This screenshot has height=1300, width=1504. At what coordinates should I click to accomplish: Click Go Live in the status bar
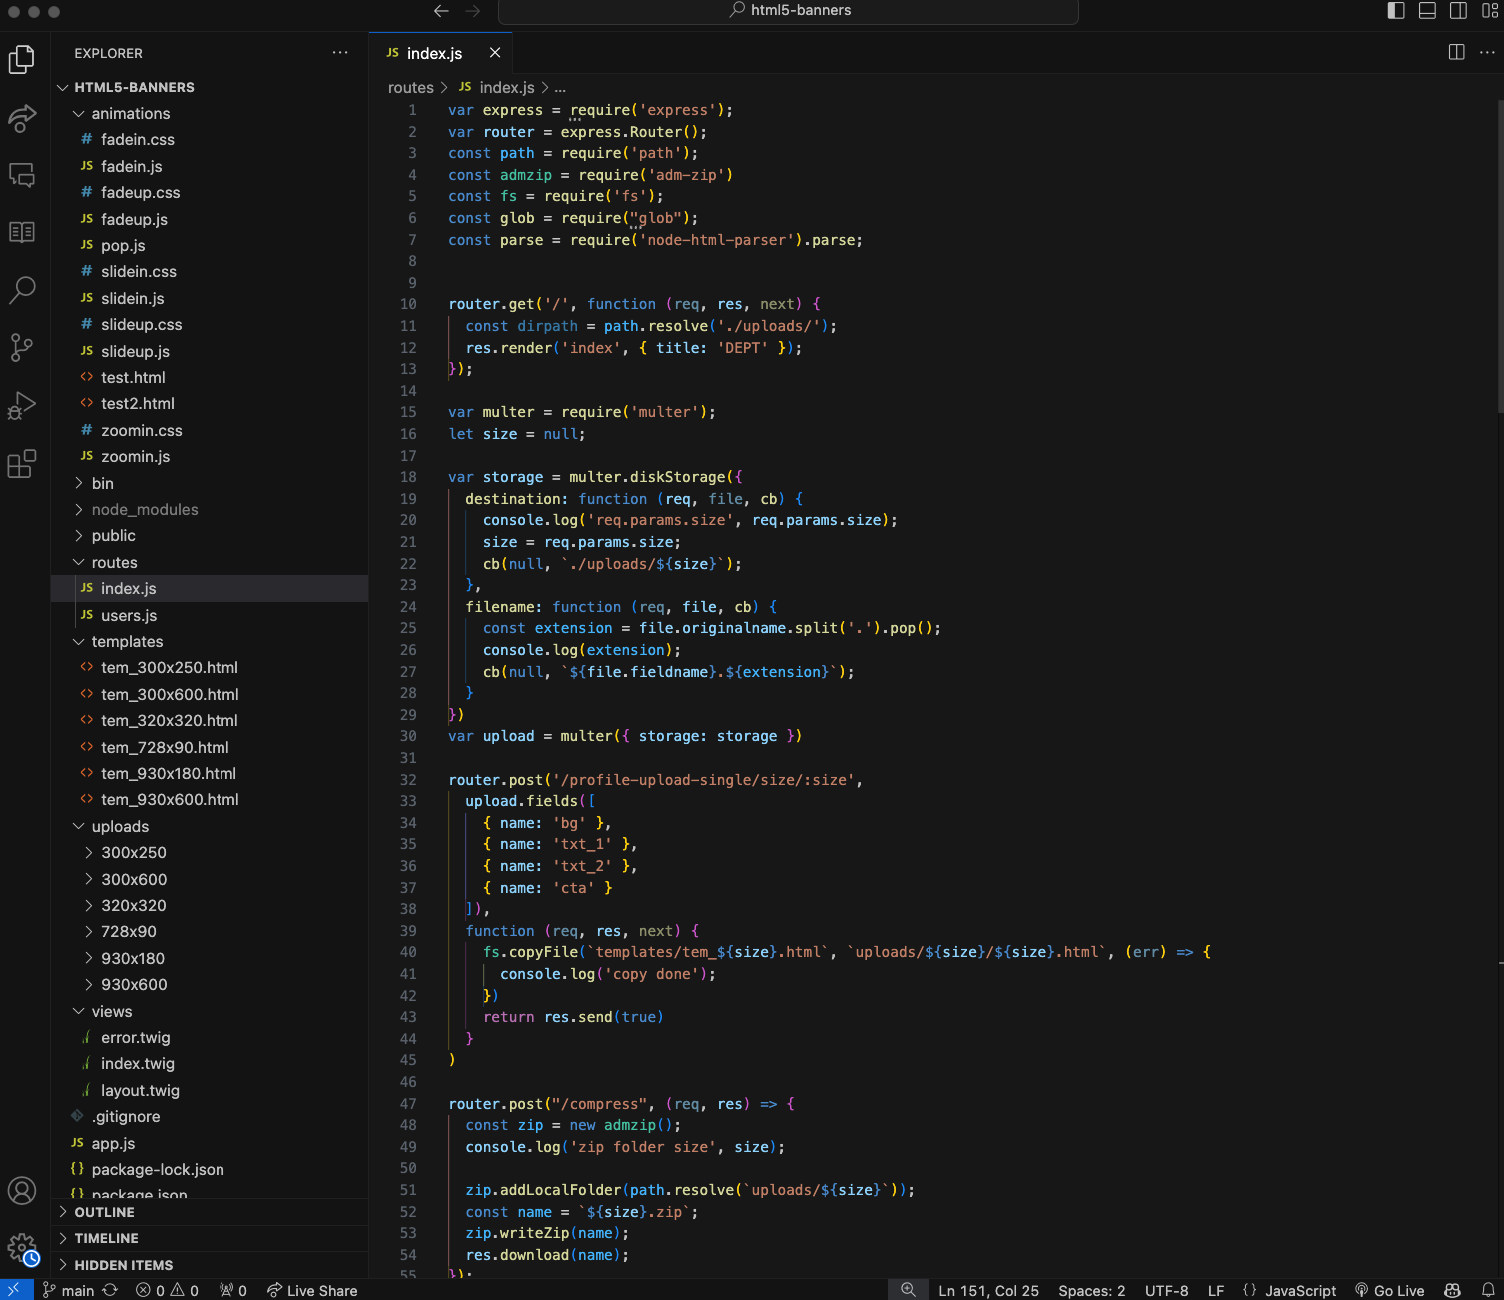point(1389,1290)
